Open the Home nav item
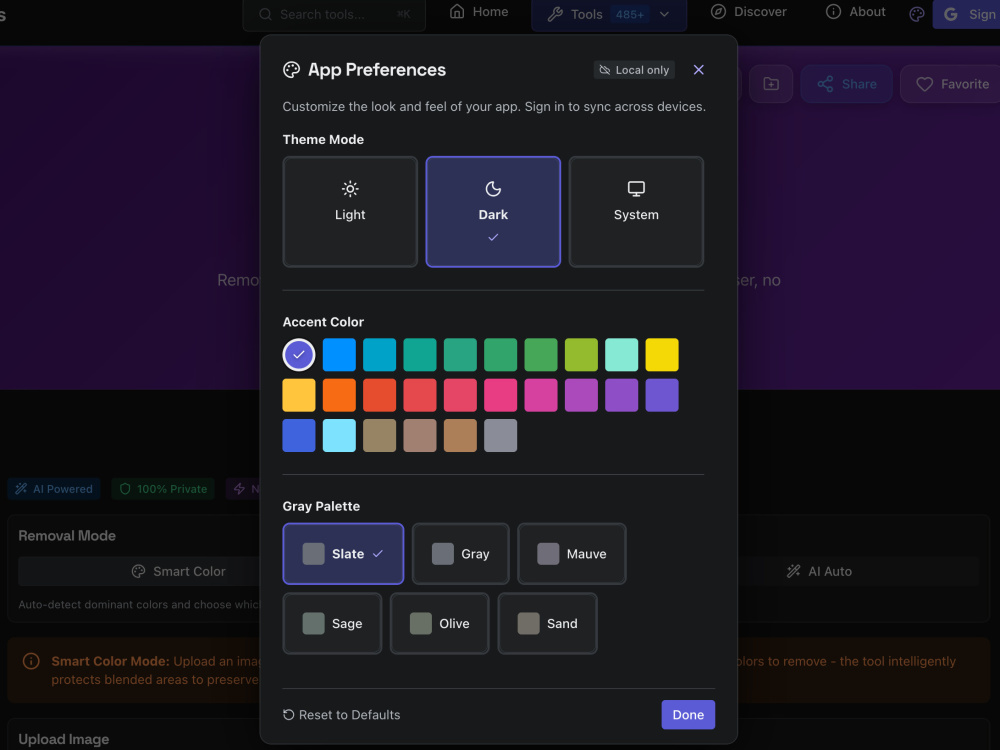1000x750 pixels. 479,11
